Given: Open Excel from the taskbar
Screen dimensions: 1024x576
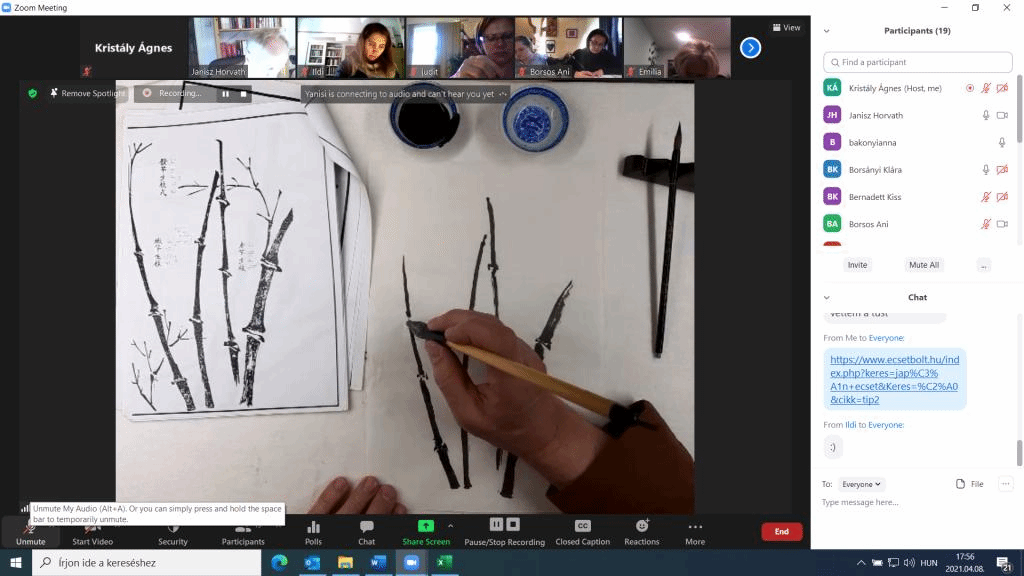Looking at the screenshot, I should 444,562.
